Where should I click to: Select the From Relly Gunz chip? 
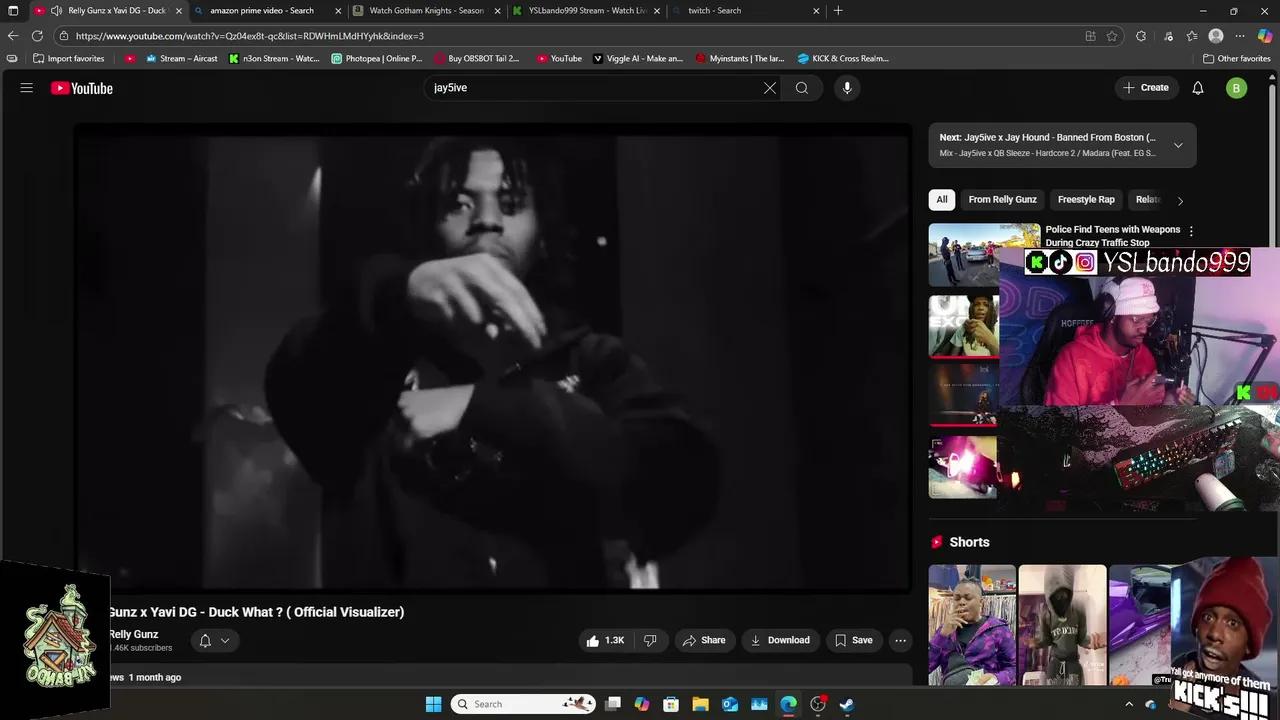click(1003, 199)
